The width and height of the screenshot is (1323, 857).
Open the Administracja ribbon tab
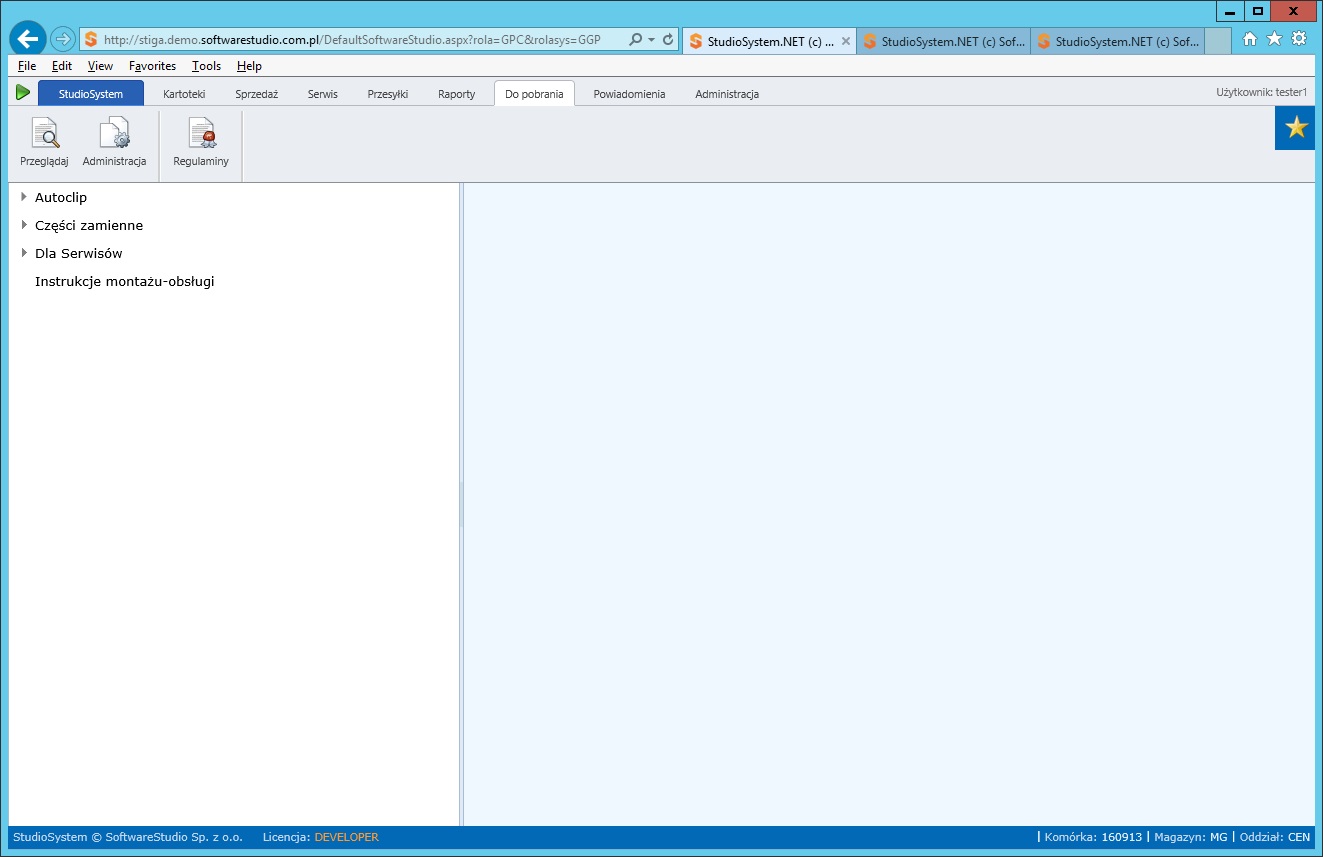coord(727,94)
